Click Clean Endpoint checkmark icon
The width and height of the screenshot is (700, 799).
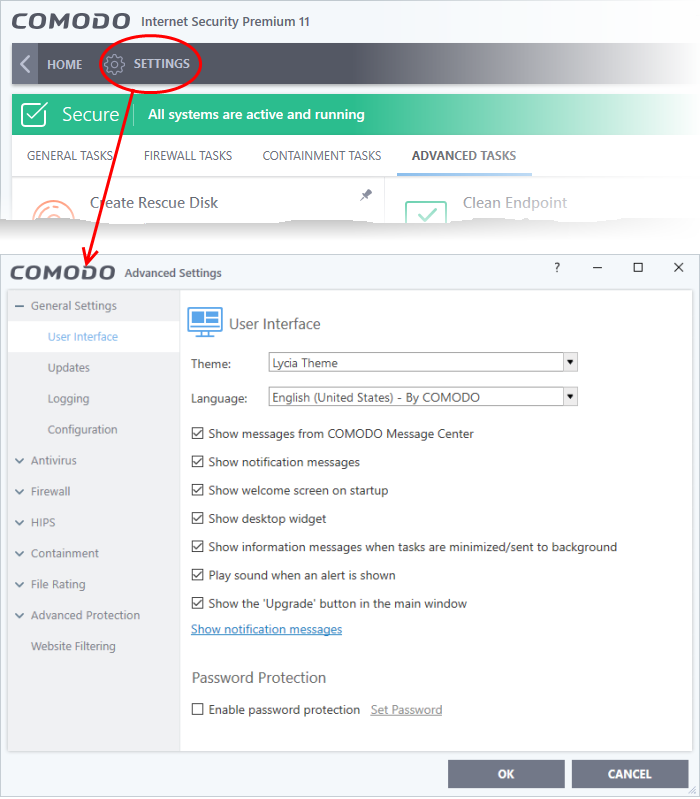[x=426, y=212]
